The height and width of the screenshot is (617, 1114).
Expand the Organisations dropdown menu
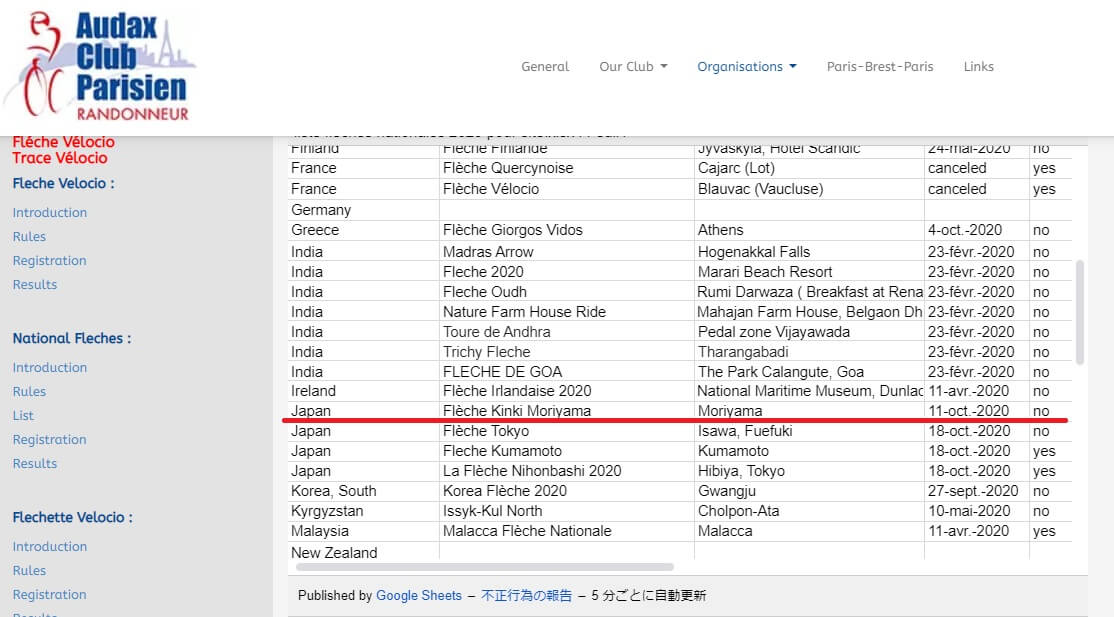(747, 66)
